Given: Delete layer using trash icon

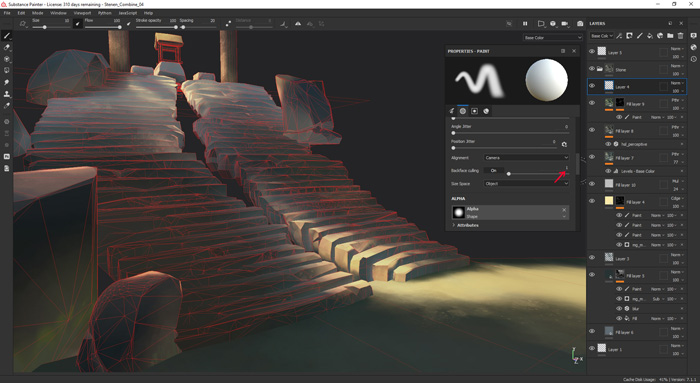Looking at the screenshot, I should (680, 36).
